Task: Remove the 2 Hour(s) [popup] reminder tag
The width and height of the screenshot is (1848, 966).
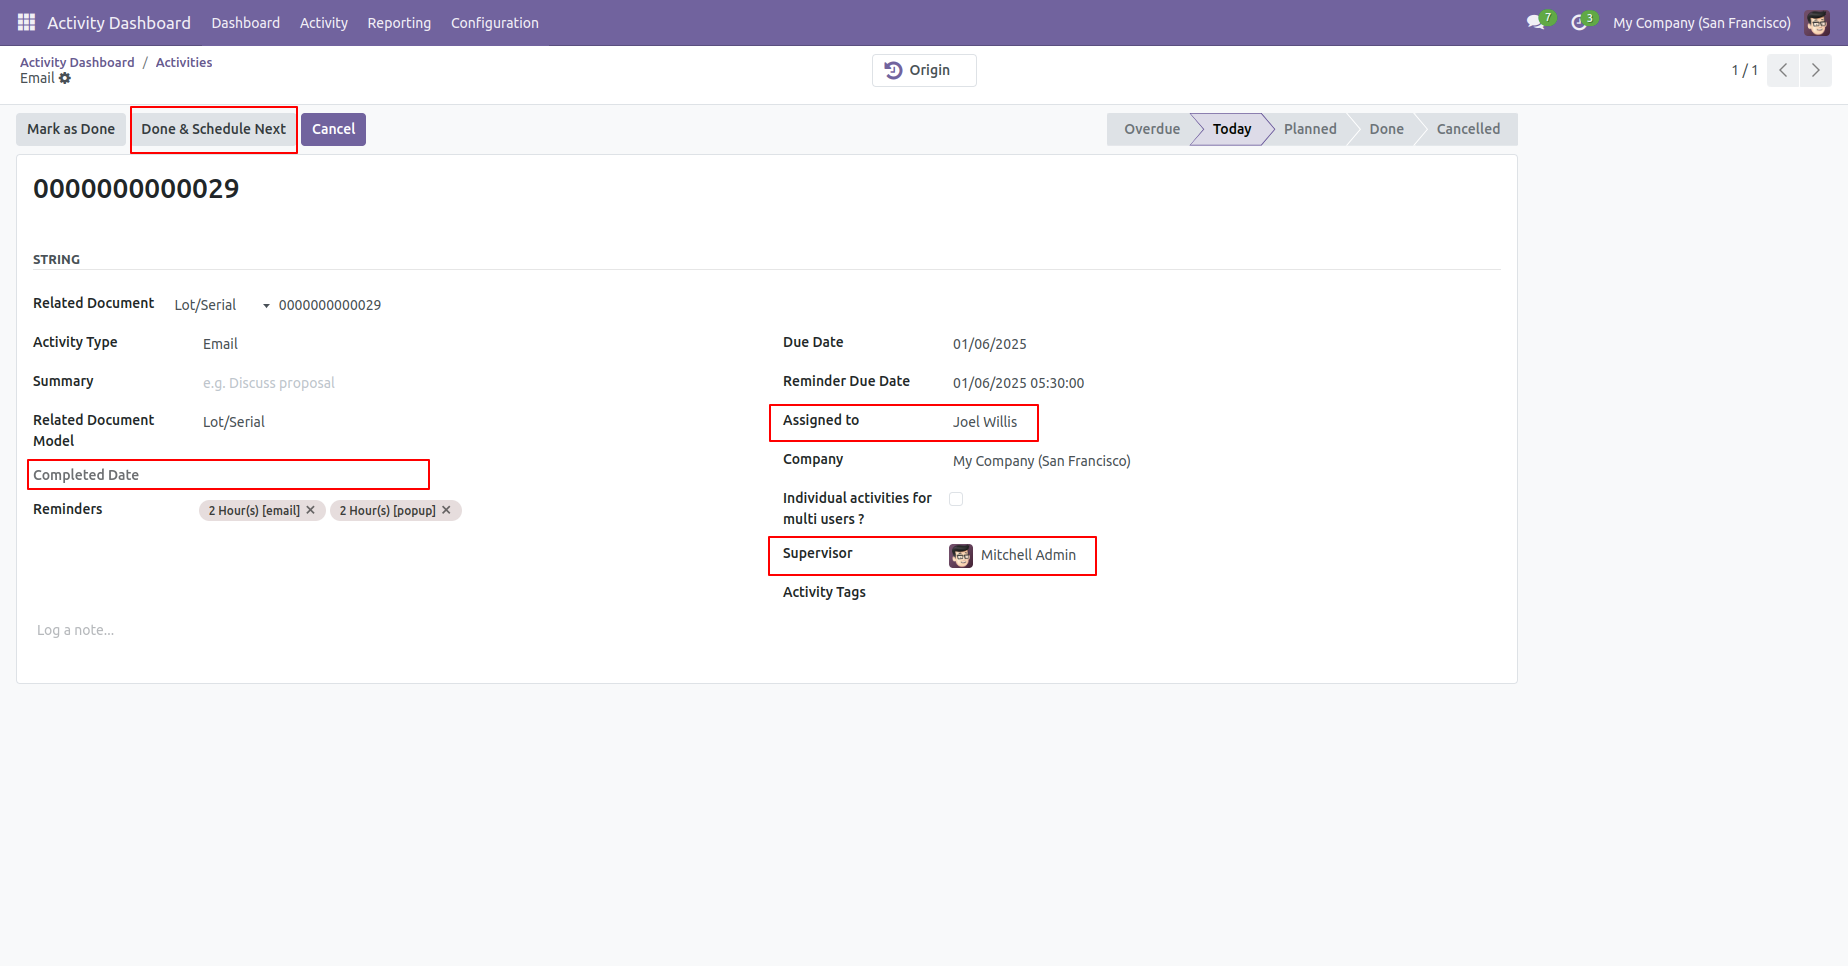Action: tap(447, 510)
